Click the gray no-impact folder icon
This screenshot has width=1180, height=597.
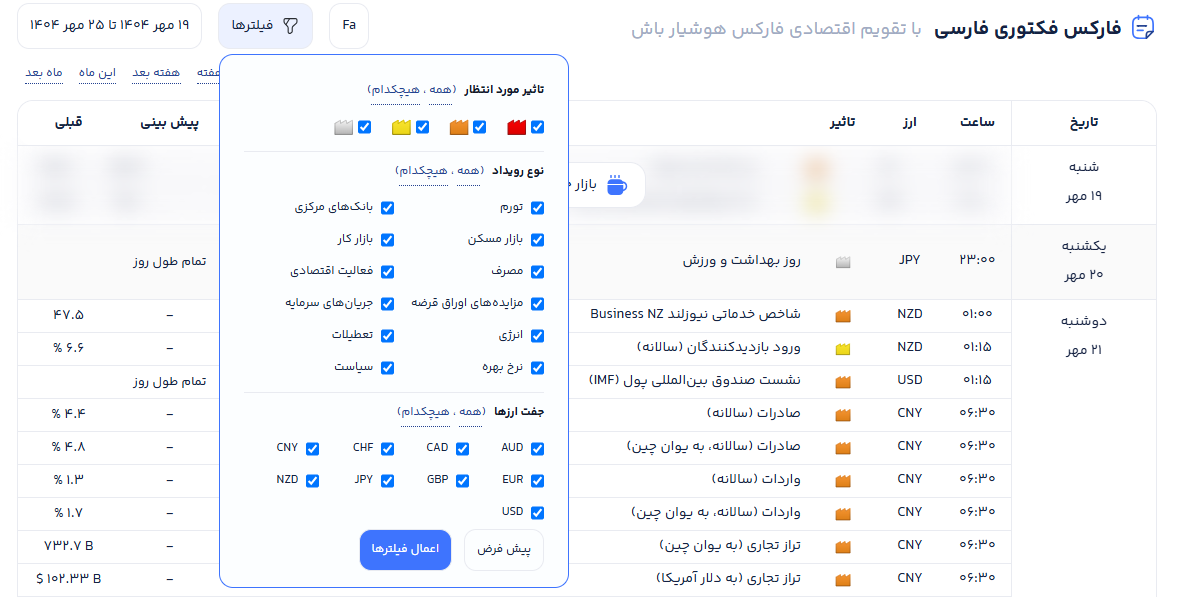pyautogui.click(x=343, y=128)
